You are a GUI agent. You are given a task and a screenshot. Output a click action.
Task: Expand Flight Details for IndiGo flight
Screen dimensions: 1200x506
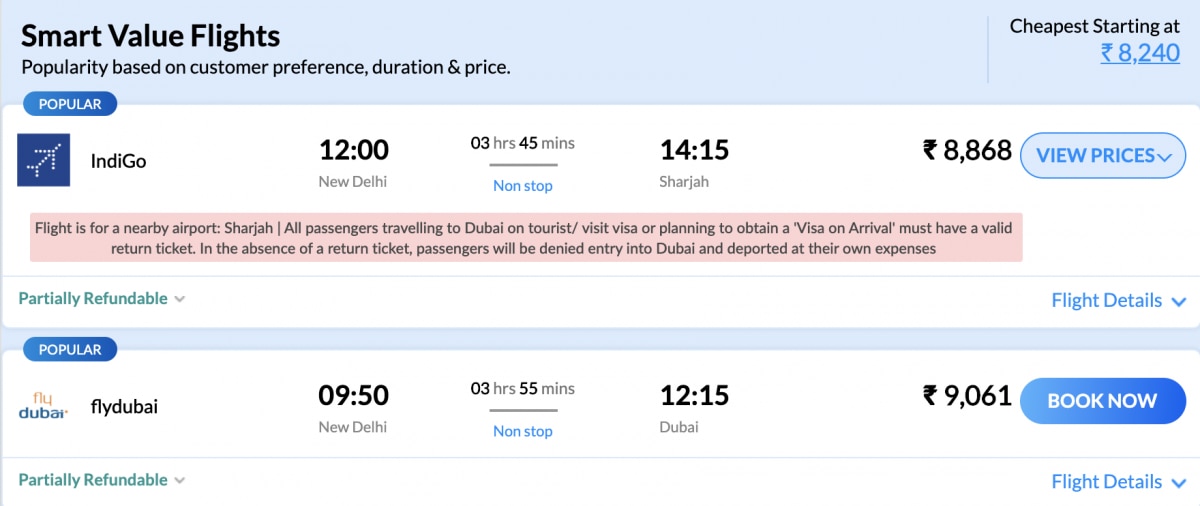point(1118,301)
